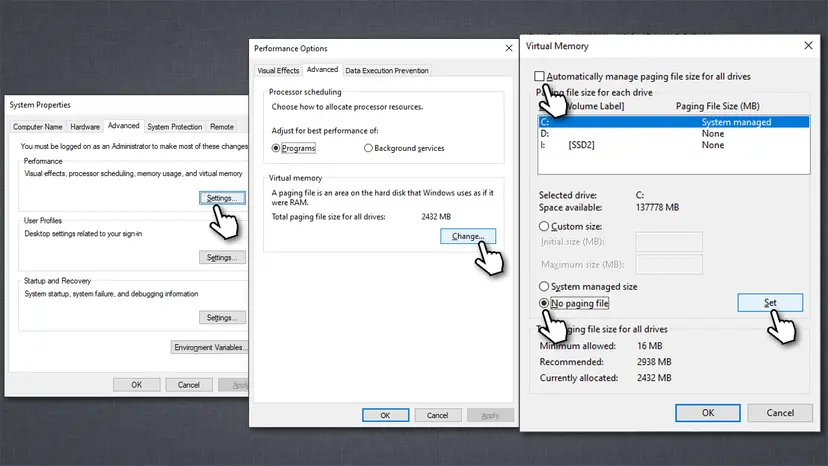The height and width of the screenshot is (466, 828).
Task: Confirm Performance Options with OK
Action: point(385,415)
